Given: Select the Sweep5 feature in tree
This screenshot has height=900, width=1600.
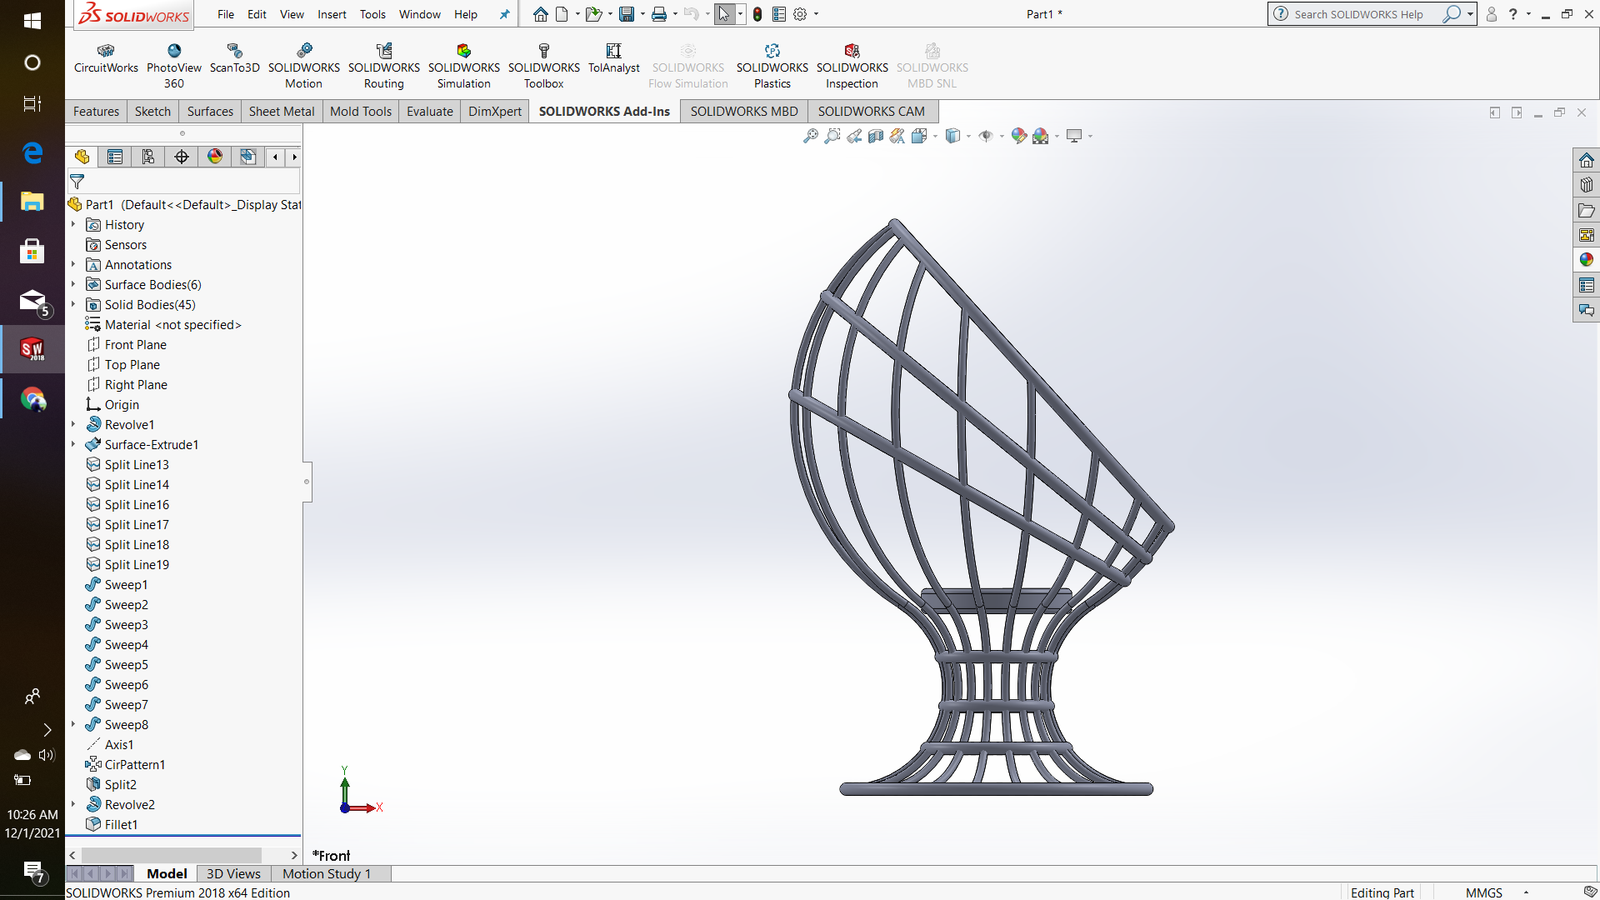Looking at the screenshot, I should point(126,665).
